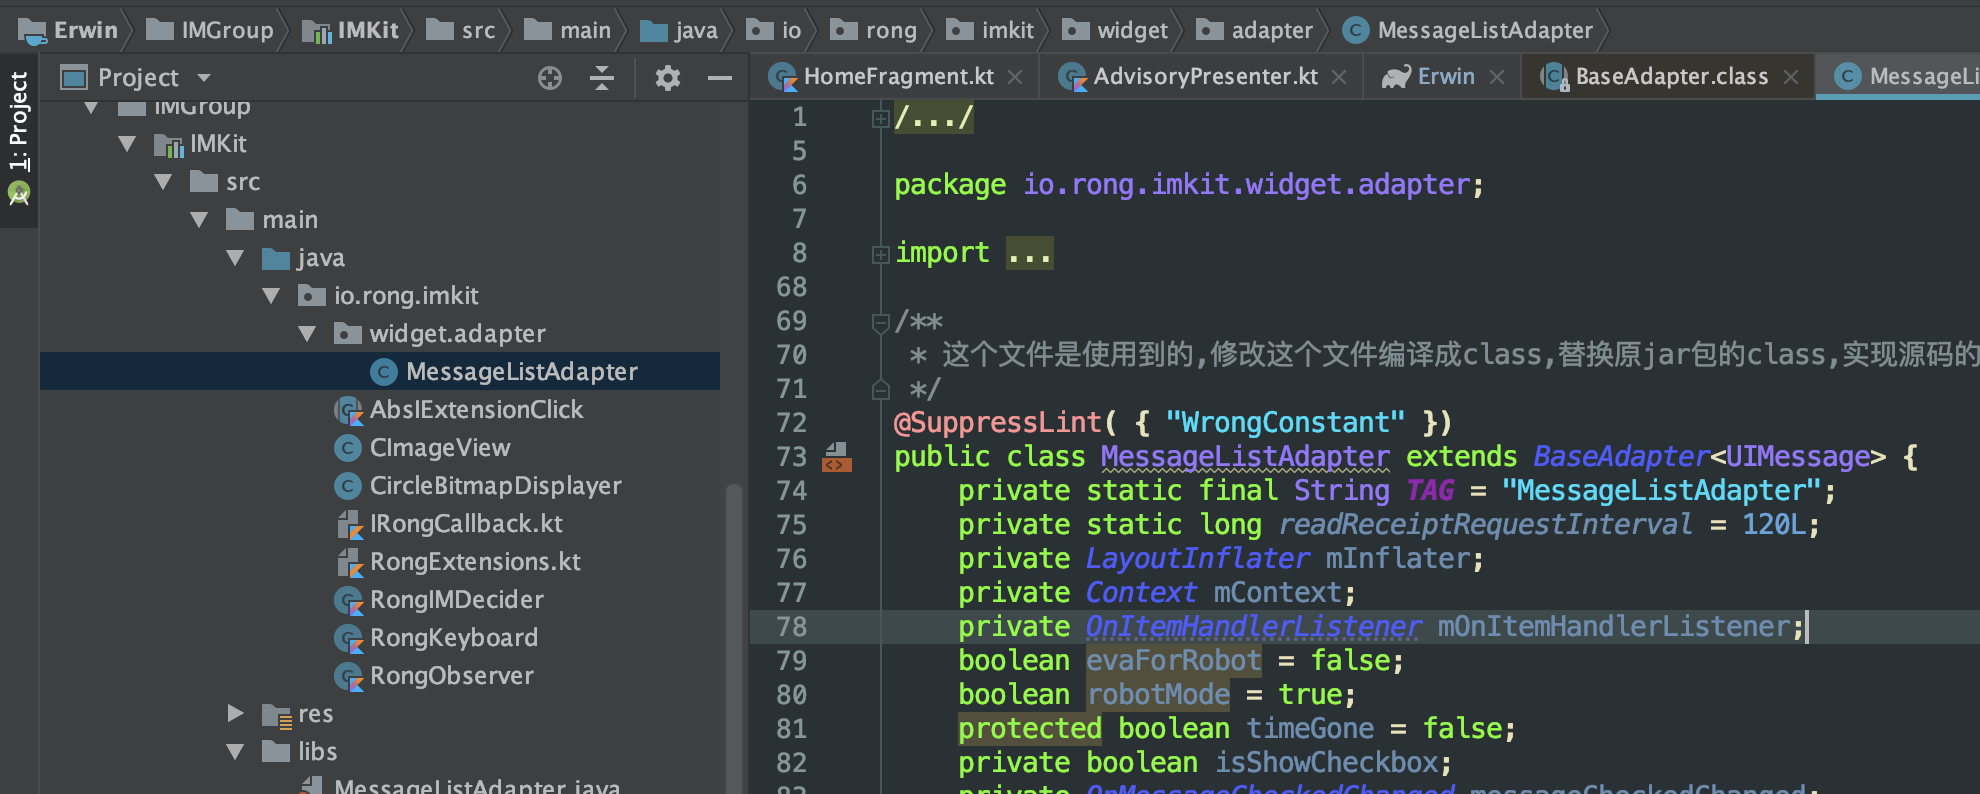Toggle the 1: Project side tool window
This screenshot has height=794, width=1980.
[19, 120]
